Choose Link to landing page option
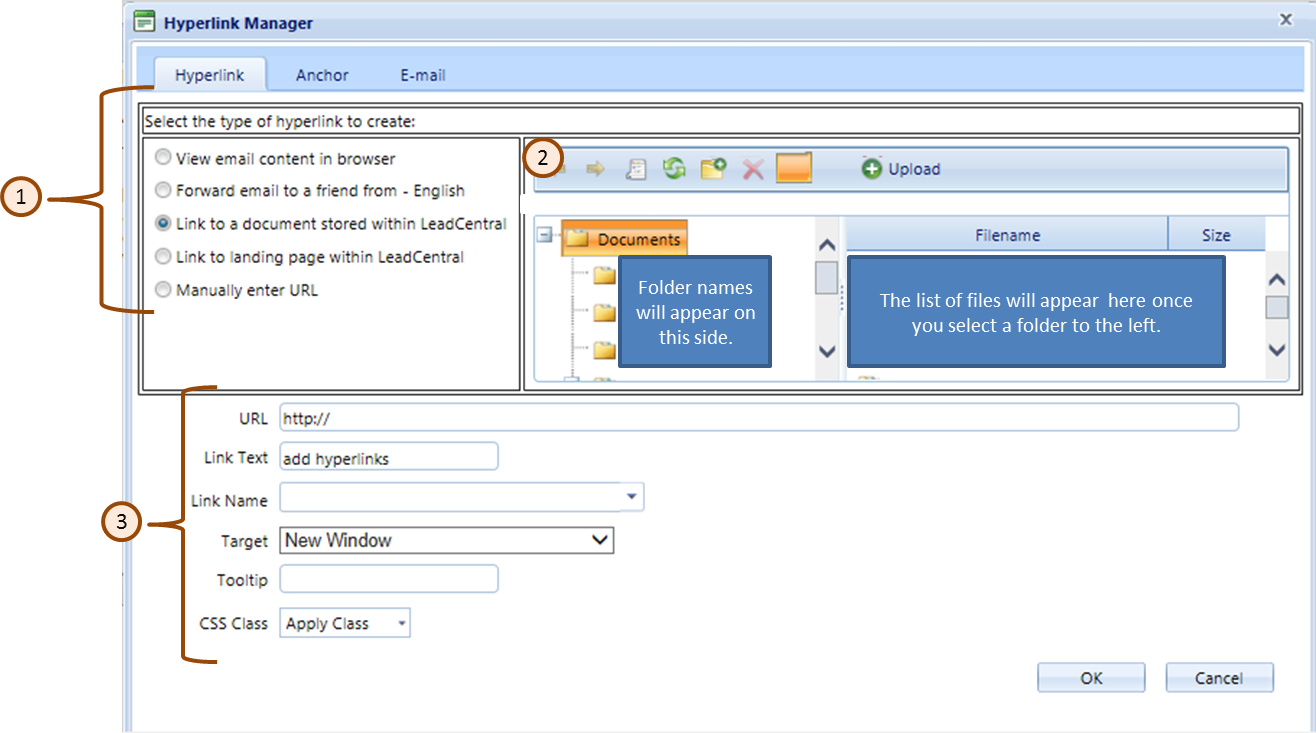The height and width of the screenshot is (733, 1316). pyautogui.click(x=163, y=257)
